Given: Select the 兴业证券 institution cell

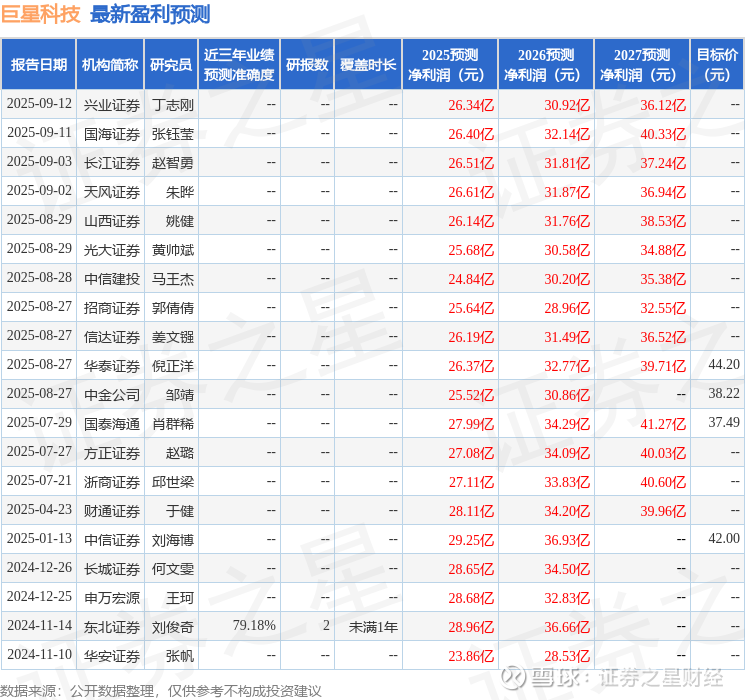Looking at the screenshot, I should [x=112, y=105].
